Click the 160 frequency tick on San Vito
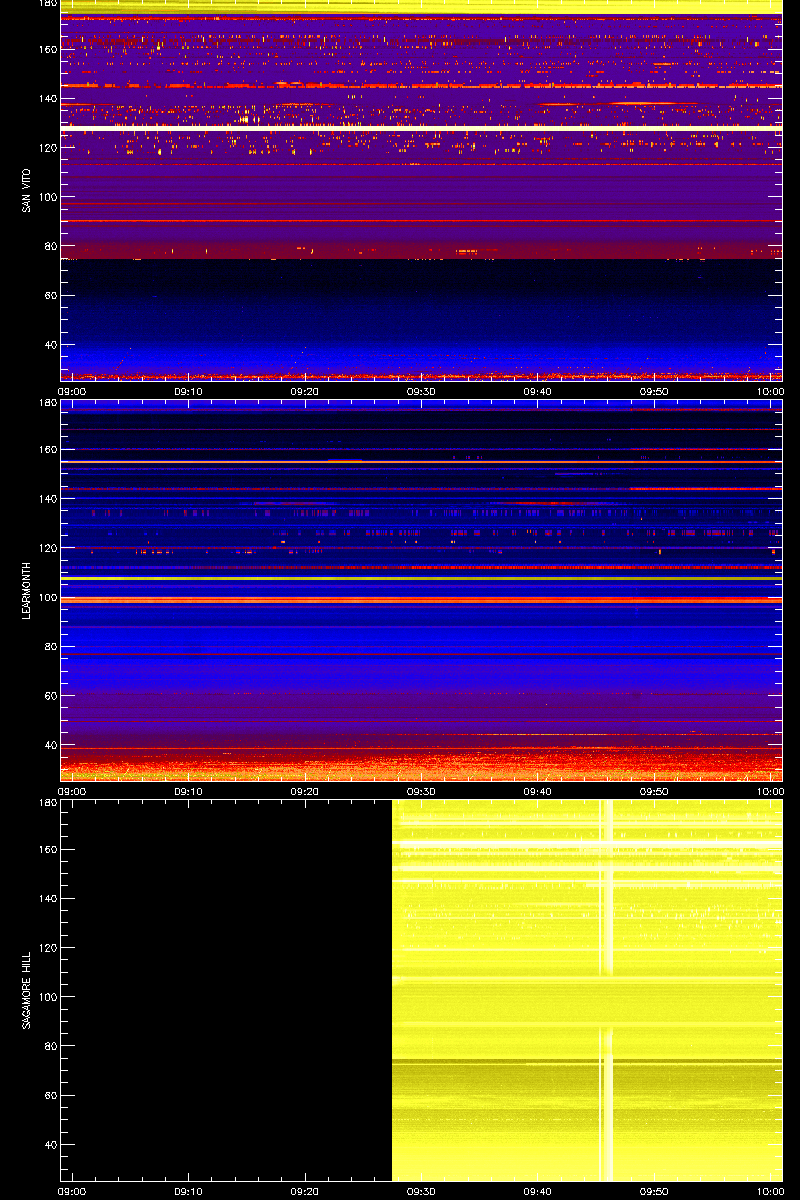The height and width of the screenshot is (1200, 800). coord(47,50)
